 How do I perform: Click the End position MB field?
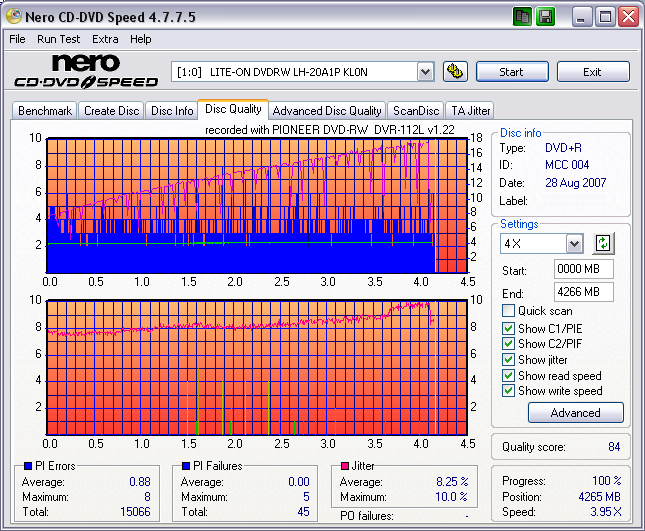(583, 291)
